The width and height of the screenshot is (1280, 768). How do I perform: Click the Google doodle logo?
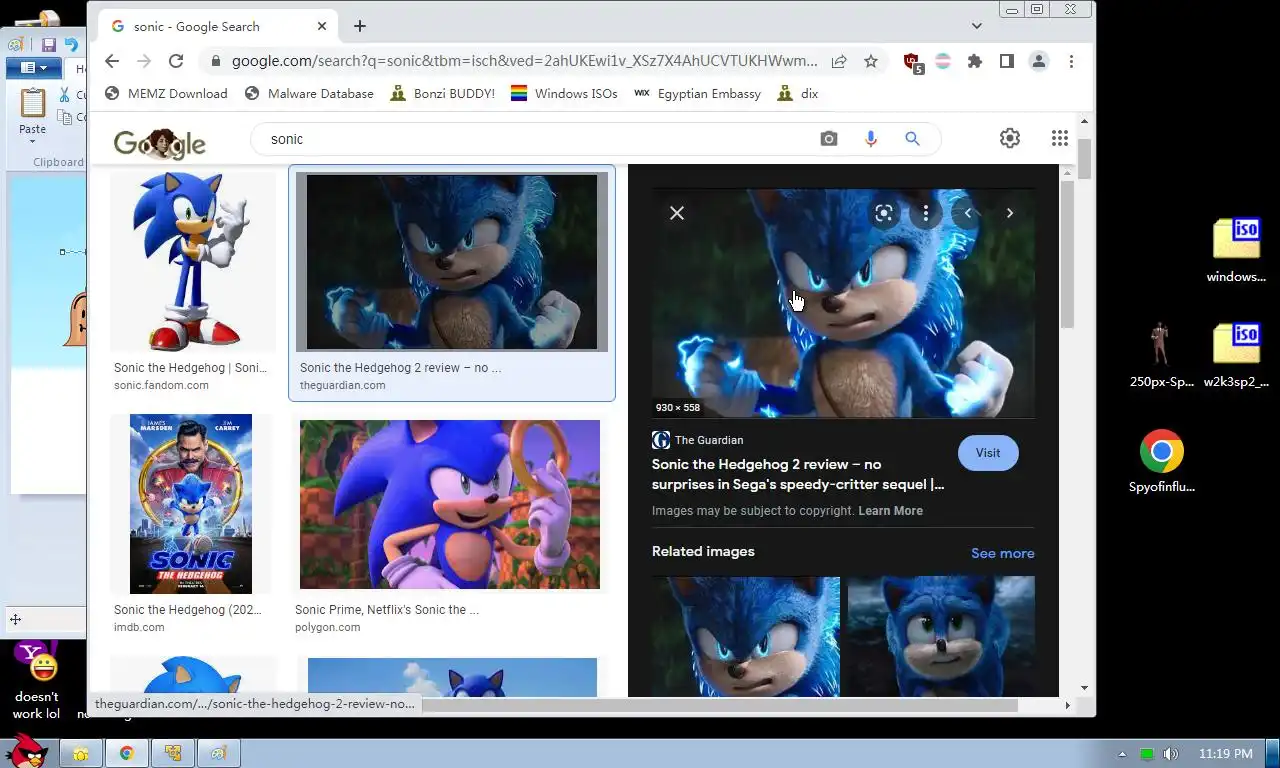(160, 143)
